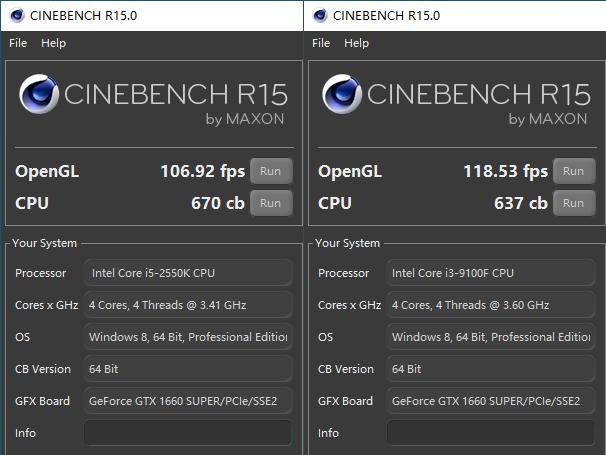Click the 670 cb CPU score

point(218,203)
